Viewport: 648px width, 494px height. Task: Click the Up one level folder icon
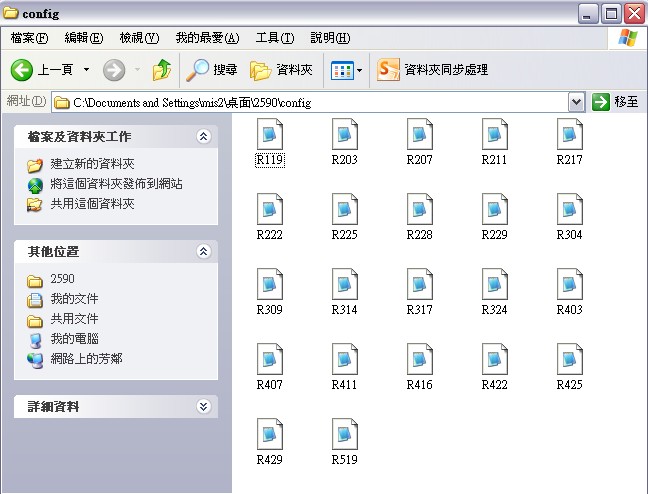click(162, 69)
